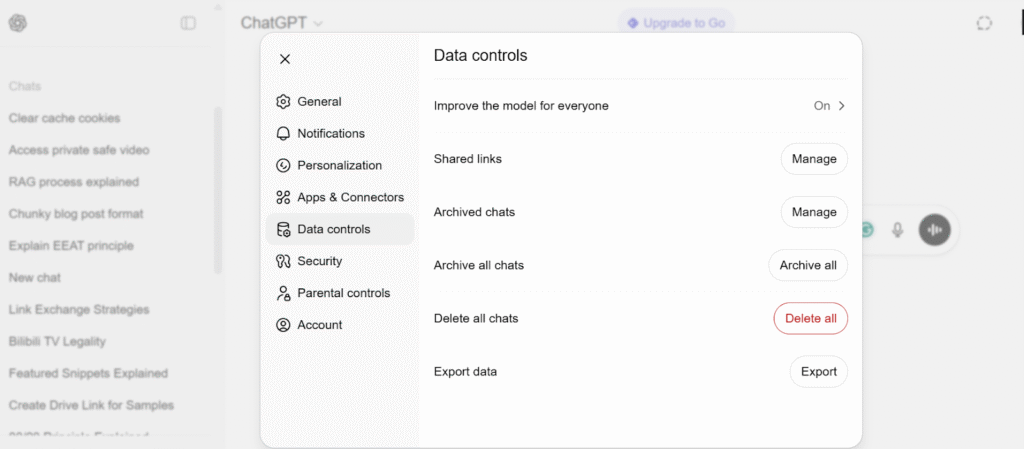Manage shared links
The image size is (1024, 449).
(x=814, y=159)
